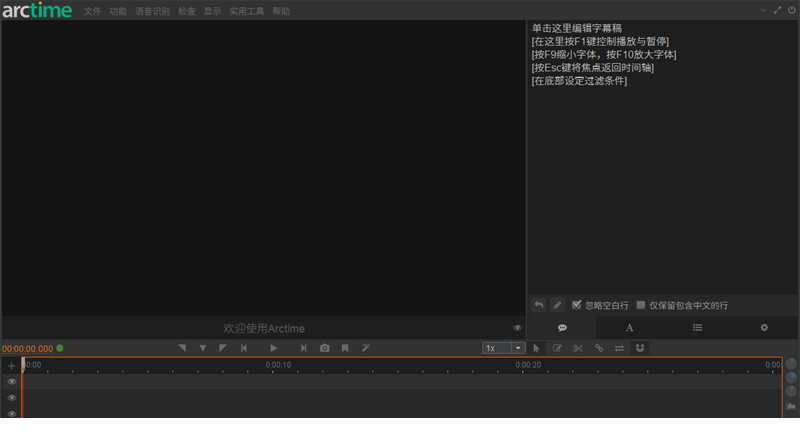Click the 1x playback speed field
The width and height of the screenshot is (800, 434).
point(497,348)
